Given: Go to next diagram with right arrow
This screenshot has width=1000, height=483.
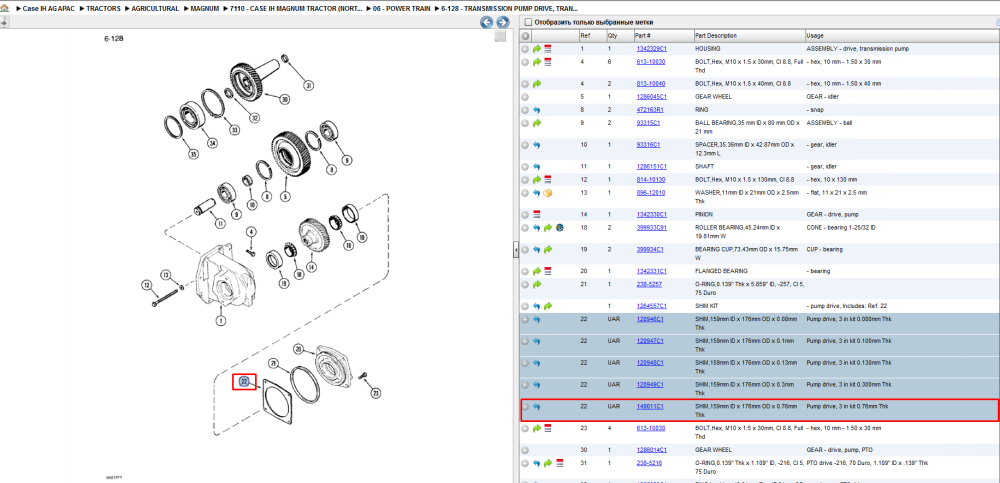Looking at the screenshot, I should (x=503, y=22).
